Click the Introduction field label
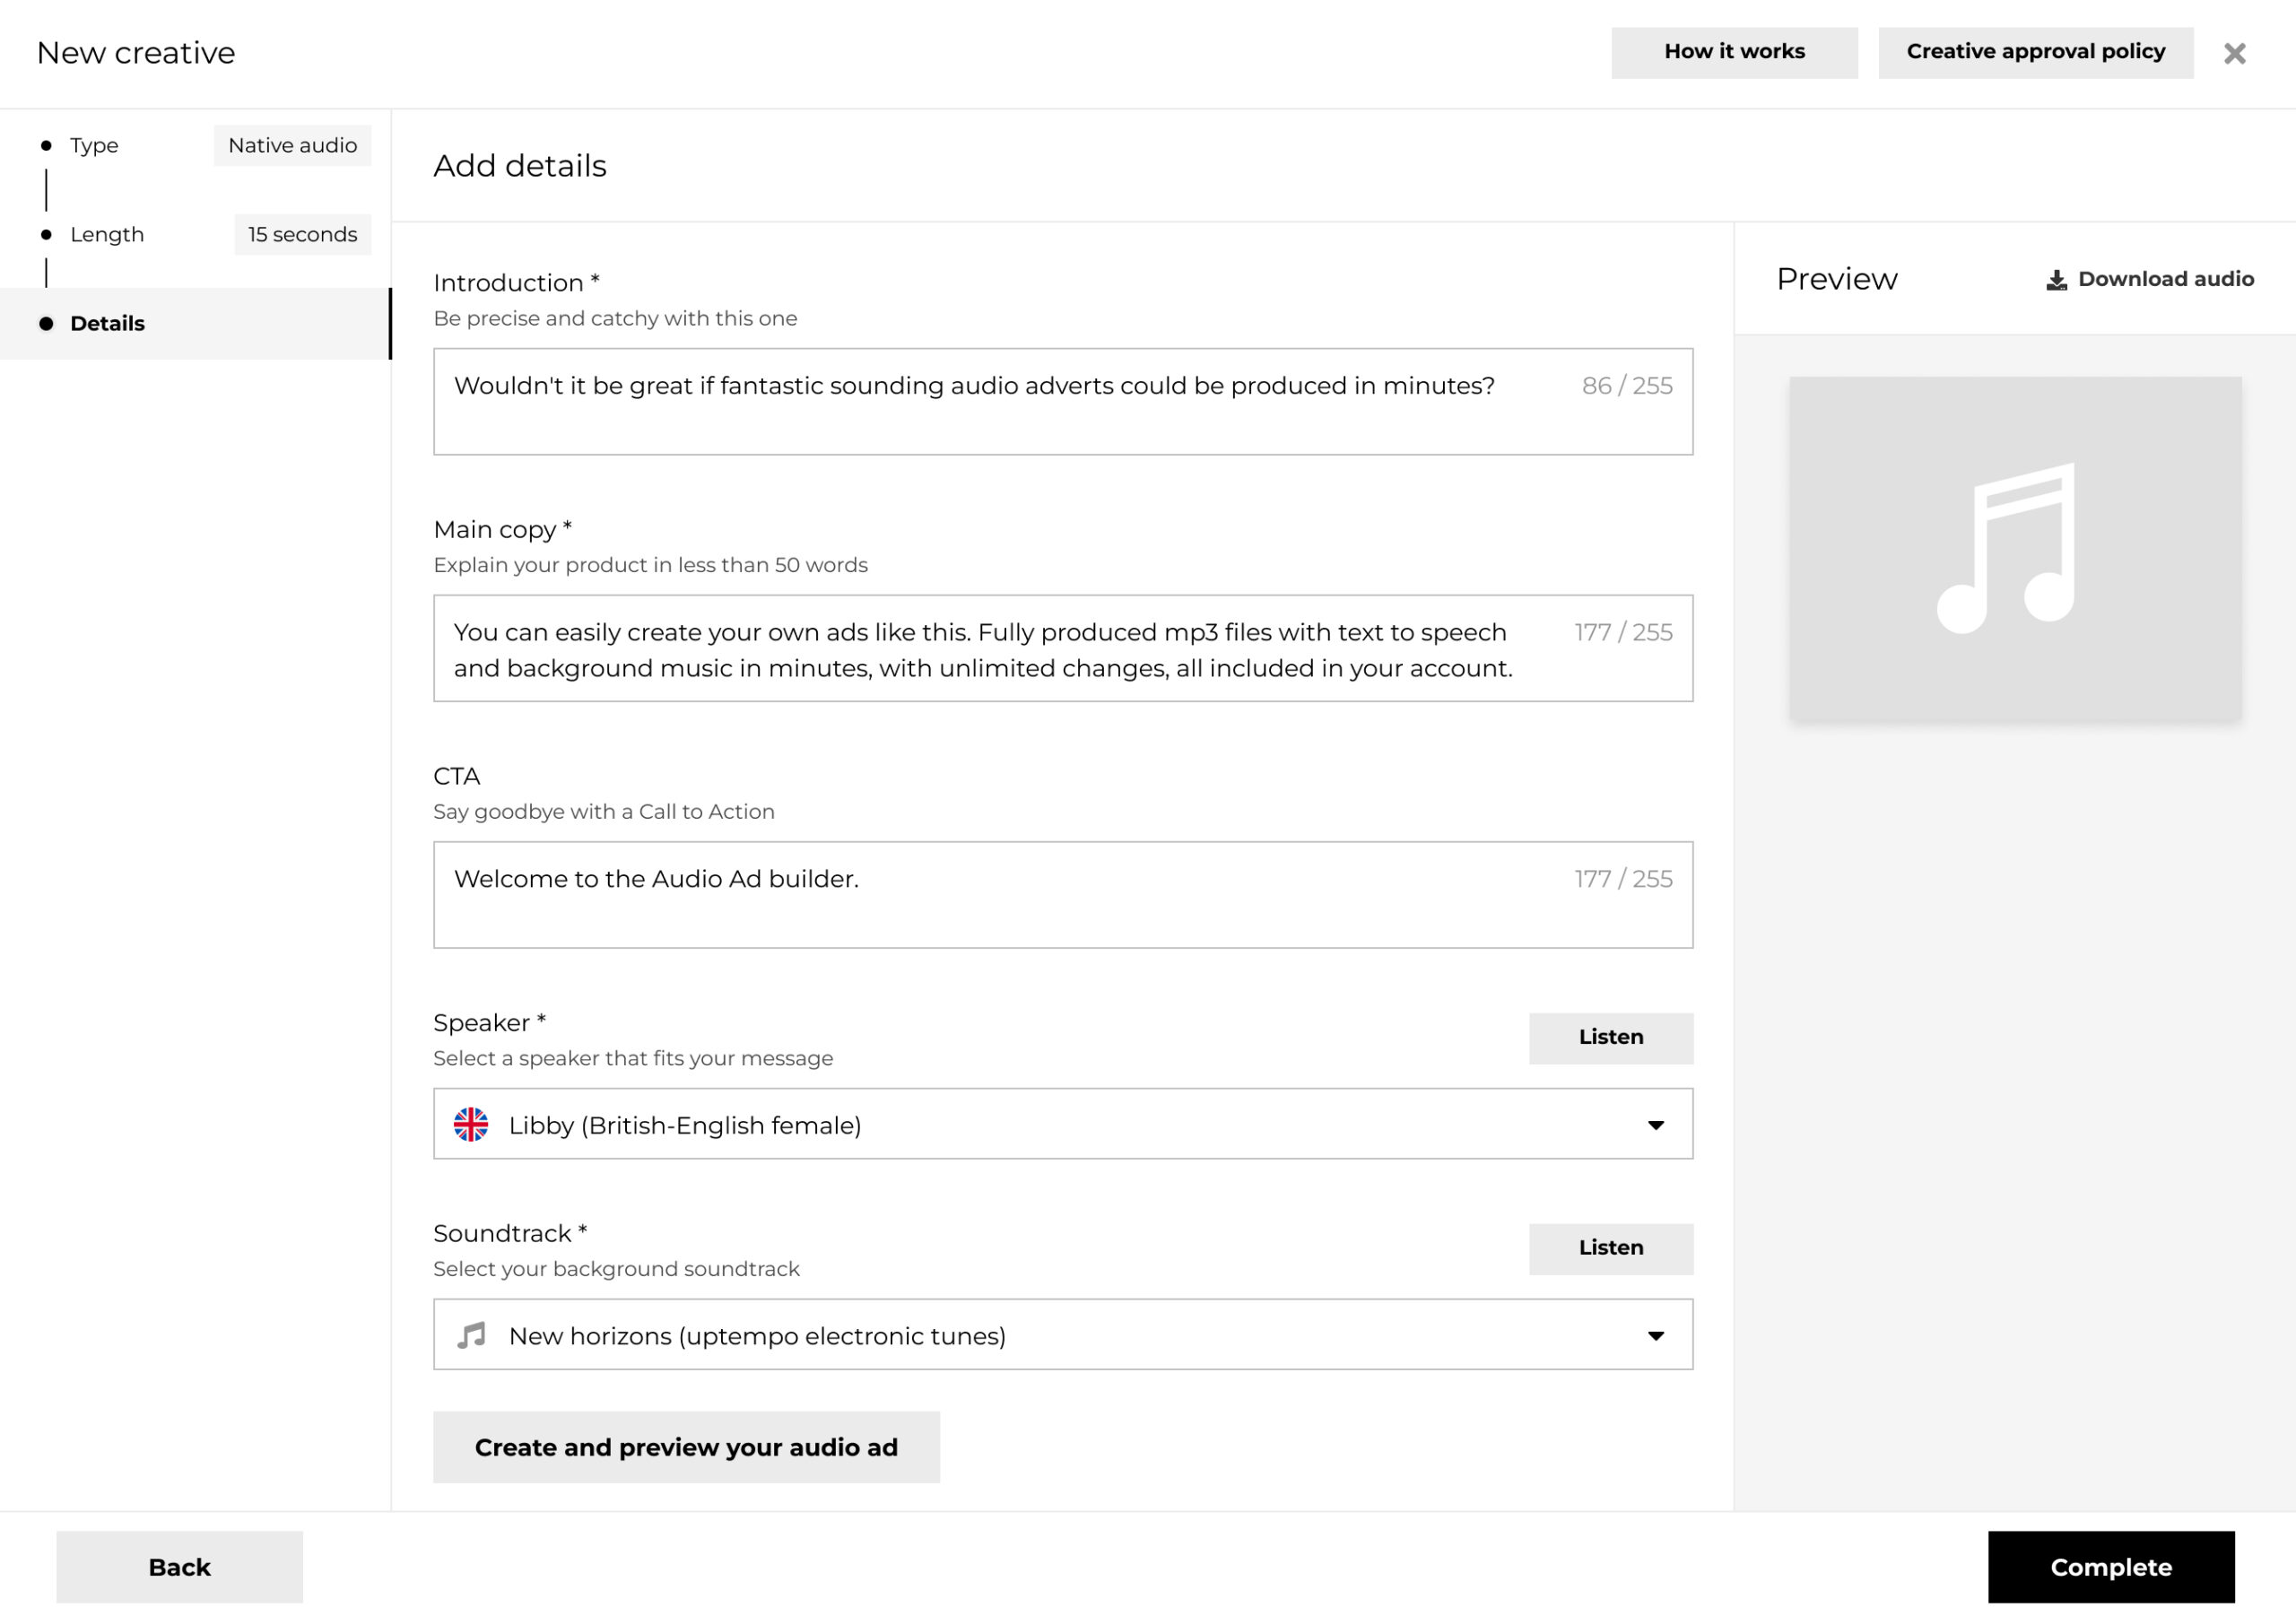Image resolution: width=2296 pixels, height=1616 pixels. pyautogui.click(x=516, y=283)
